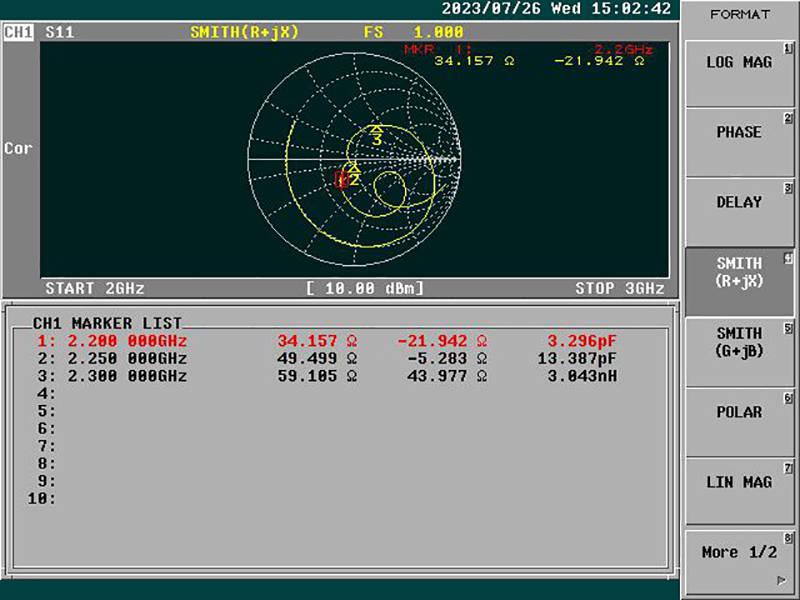Click the 49.499 Ω resistance value

[x=317, y=359]
